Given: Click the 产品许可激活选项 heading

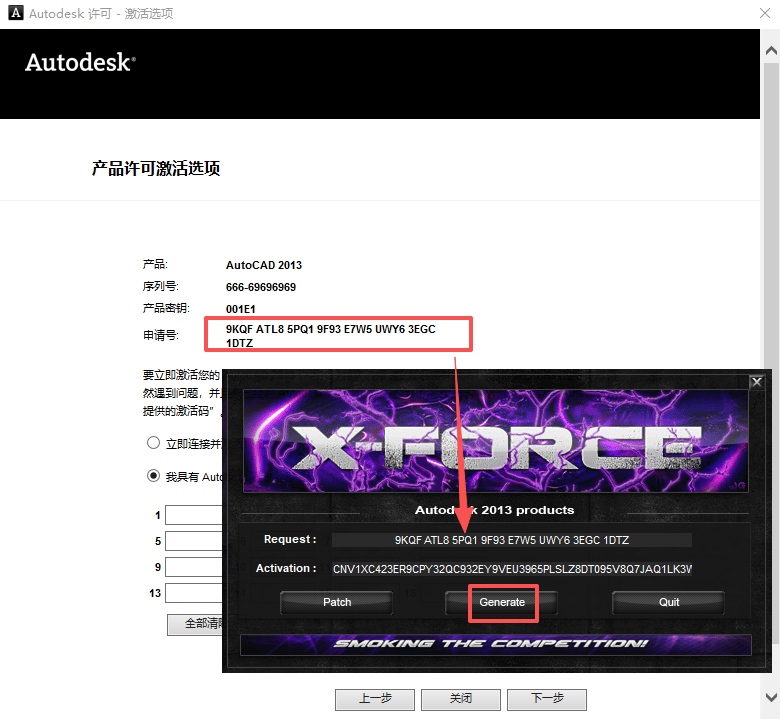Looking at the screenshot, I should click(156, 169).
